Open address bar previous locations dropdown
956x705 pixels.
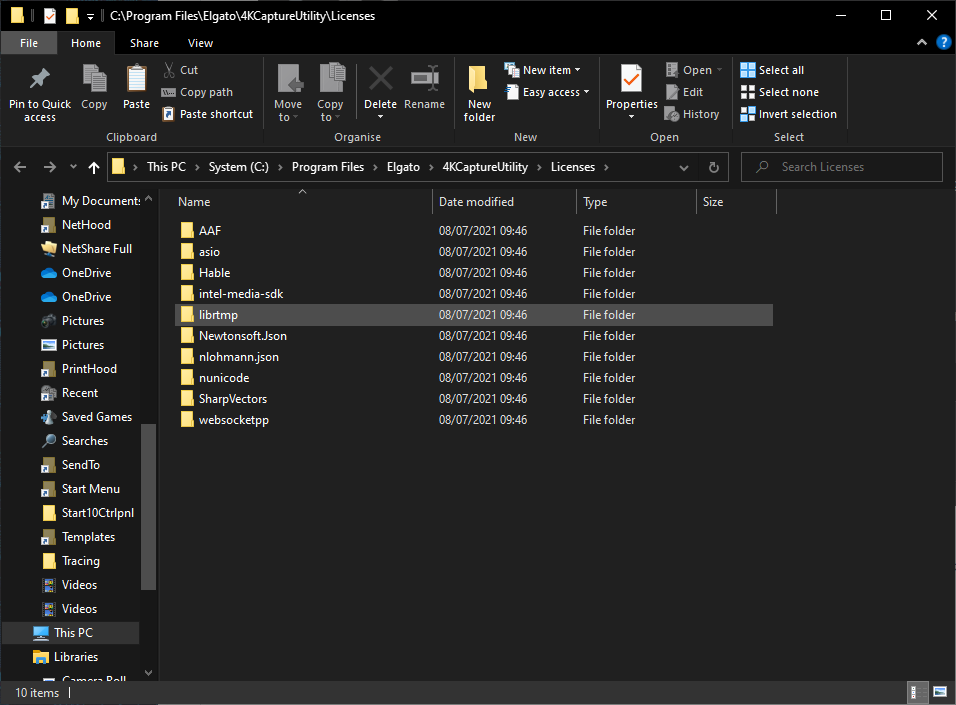(684, 167)
